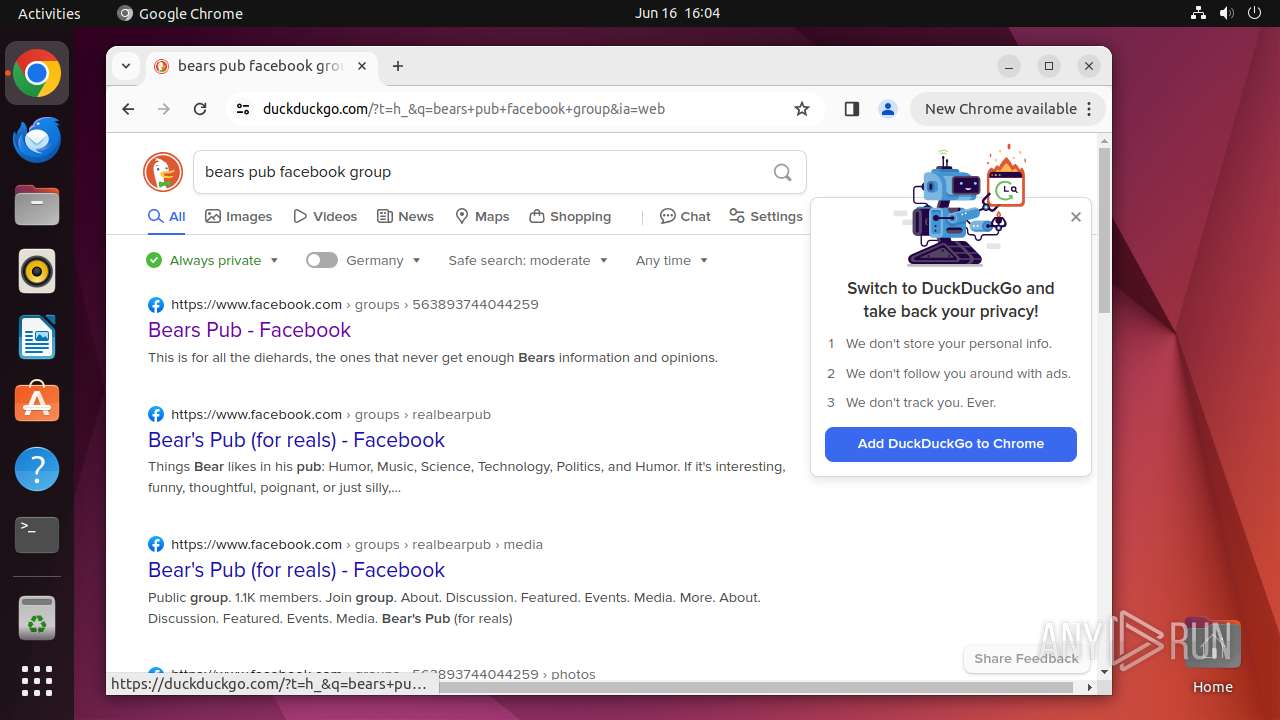Open the Help icon in dock
The height and width of the screenshot is (720, 1280).
pyautogui.click(x=37, y=469)
